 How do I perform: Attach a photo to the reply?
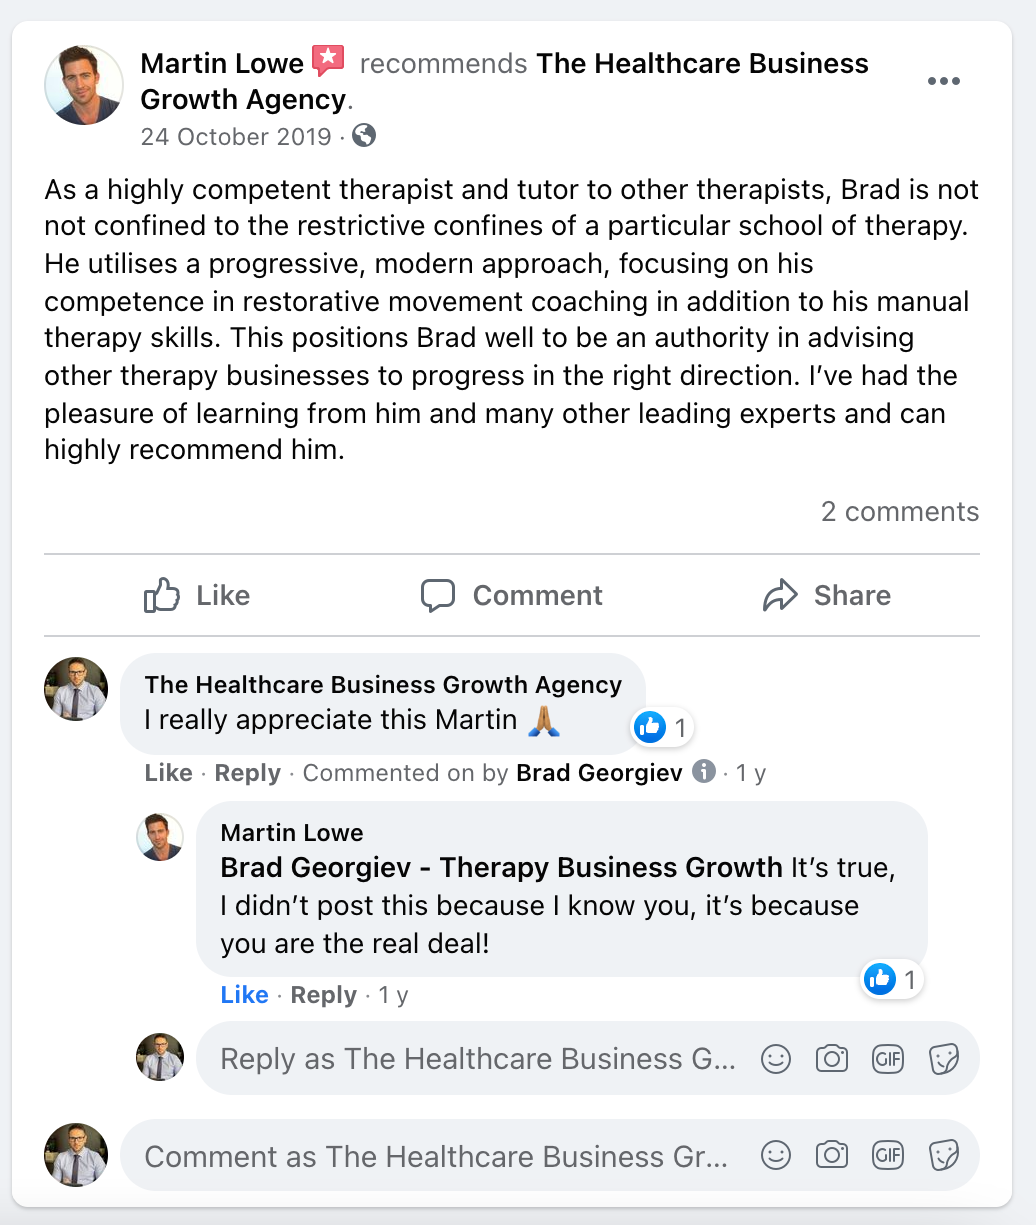coord(832,1059)
